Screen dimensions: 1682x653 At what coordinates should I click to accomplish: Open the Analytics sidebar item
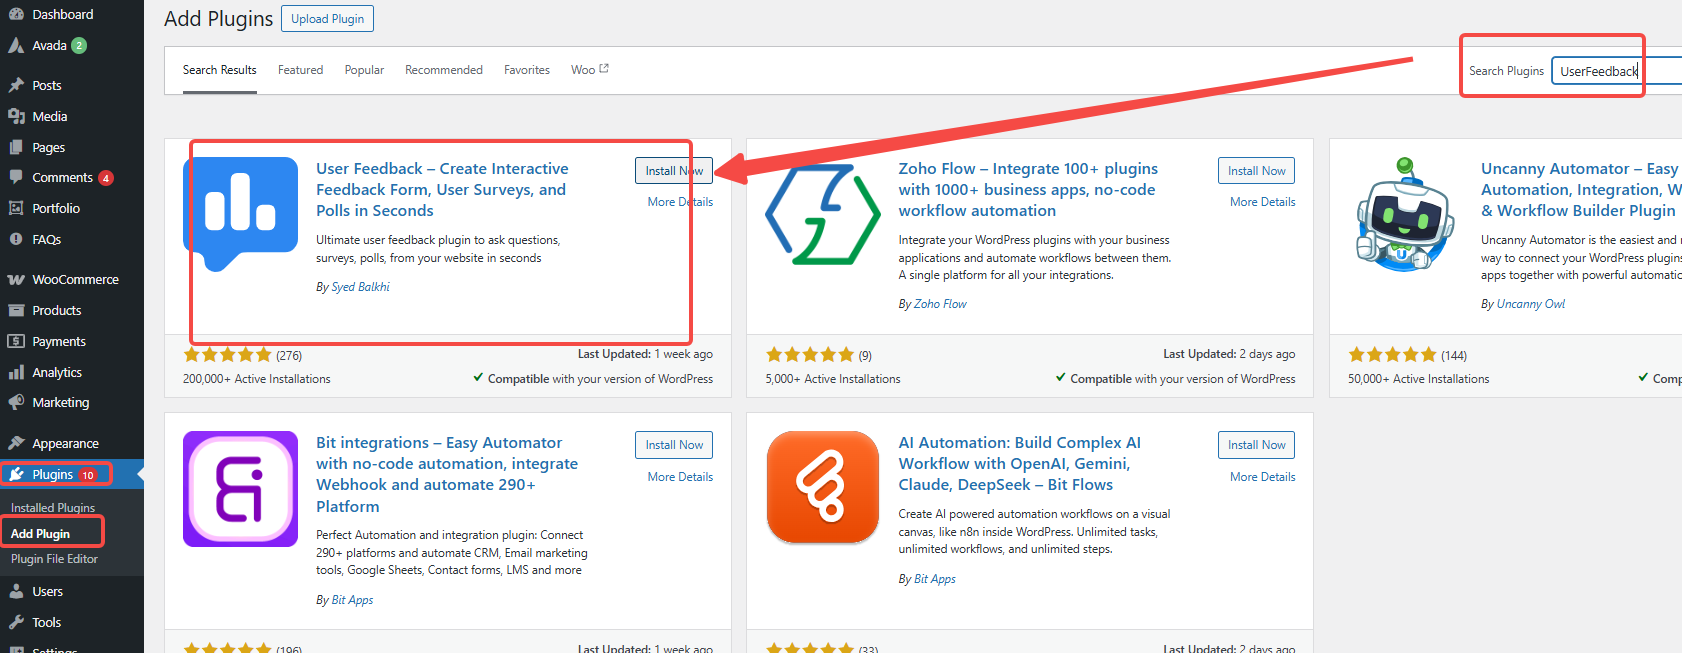57,372
